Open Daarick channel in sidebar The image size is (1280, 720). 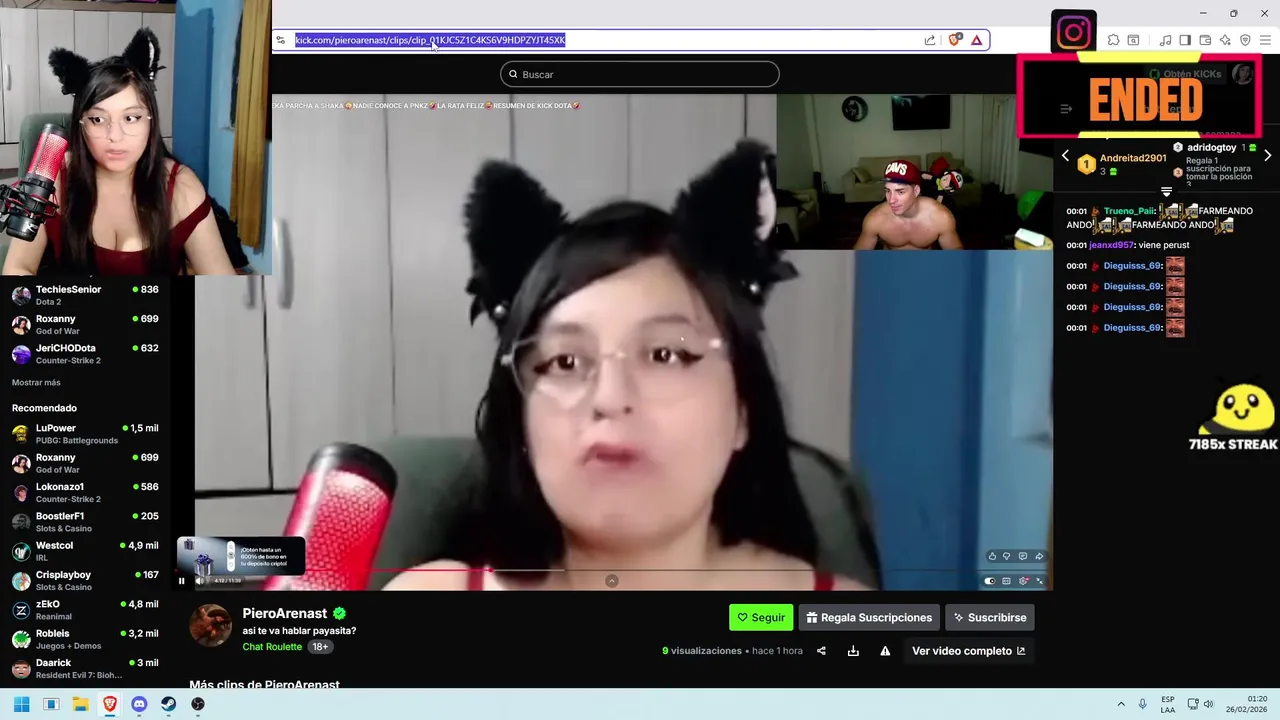(86, 668)
